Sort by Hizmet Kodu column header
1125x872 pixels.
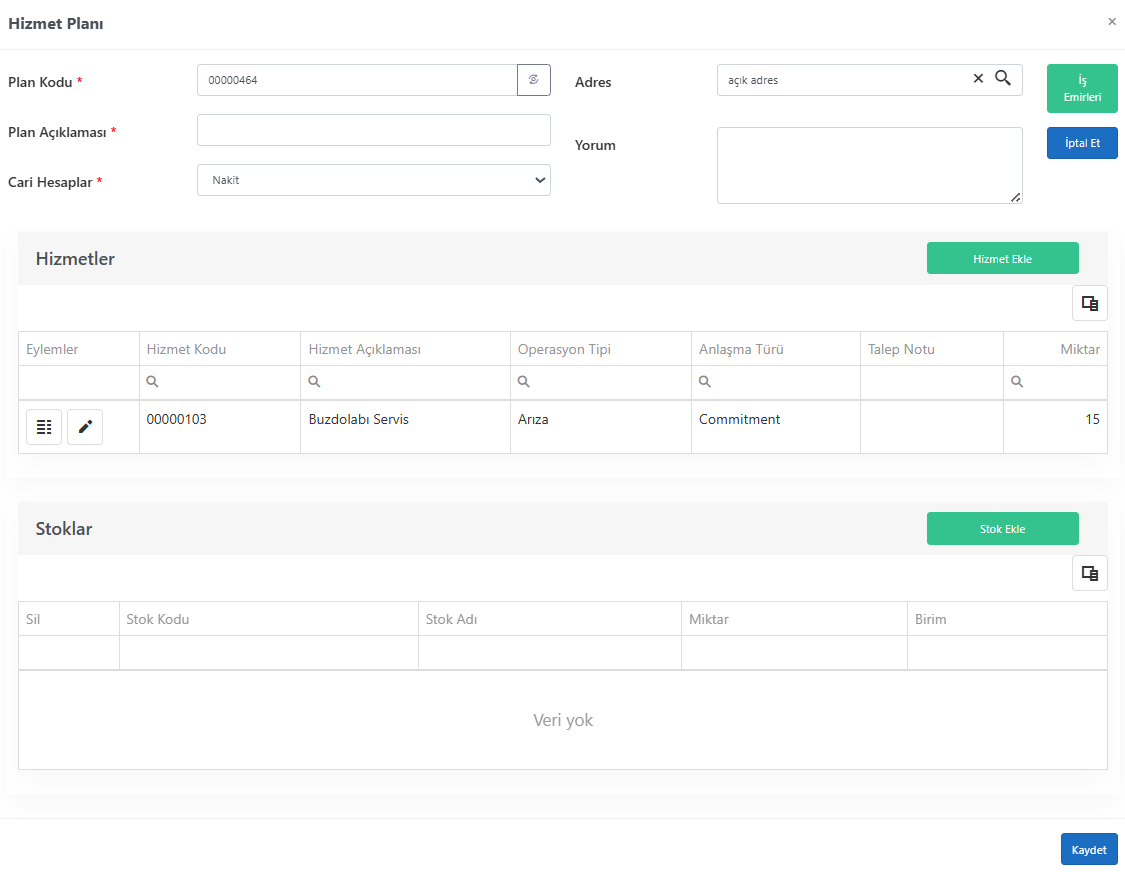[x=220, y=349]
